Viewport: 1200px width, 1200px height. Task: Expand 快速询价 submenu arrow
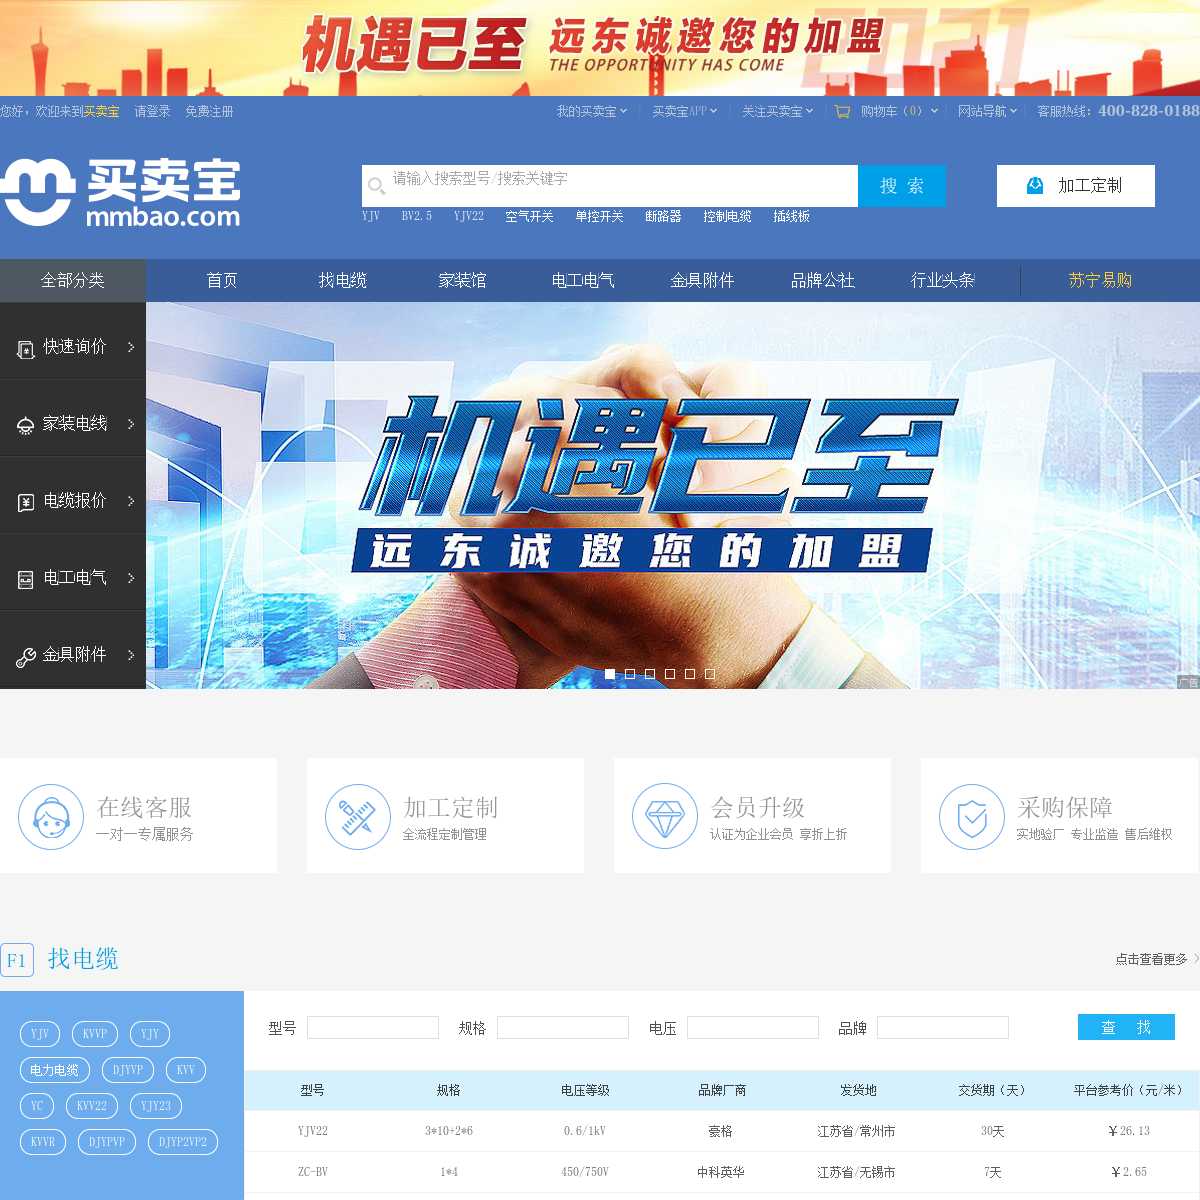[131, 347]
